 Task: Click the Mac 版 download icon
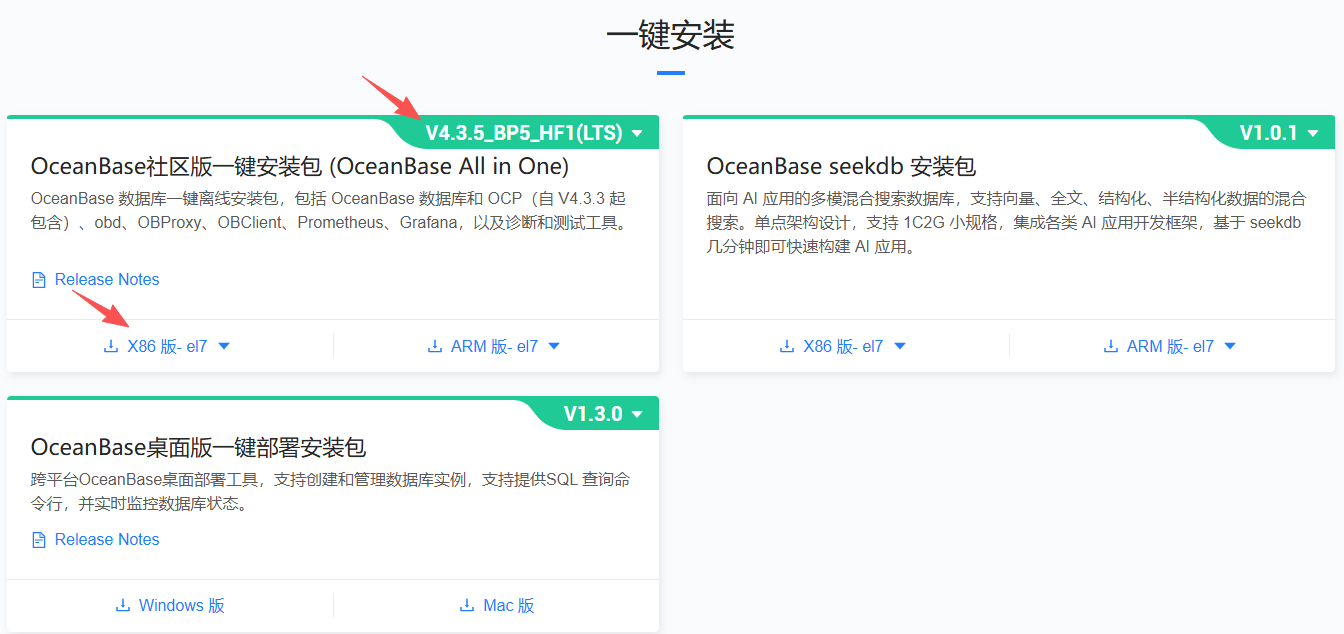point(467,605)
